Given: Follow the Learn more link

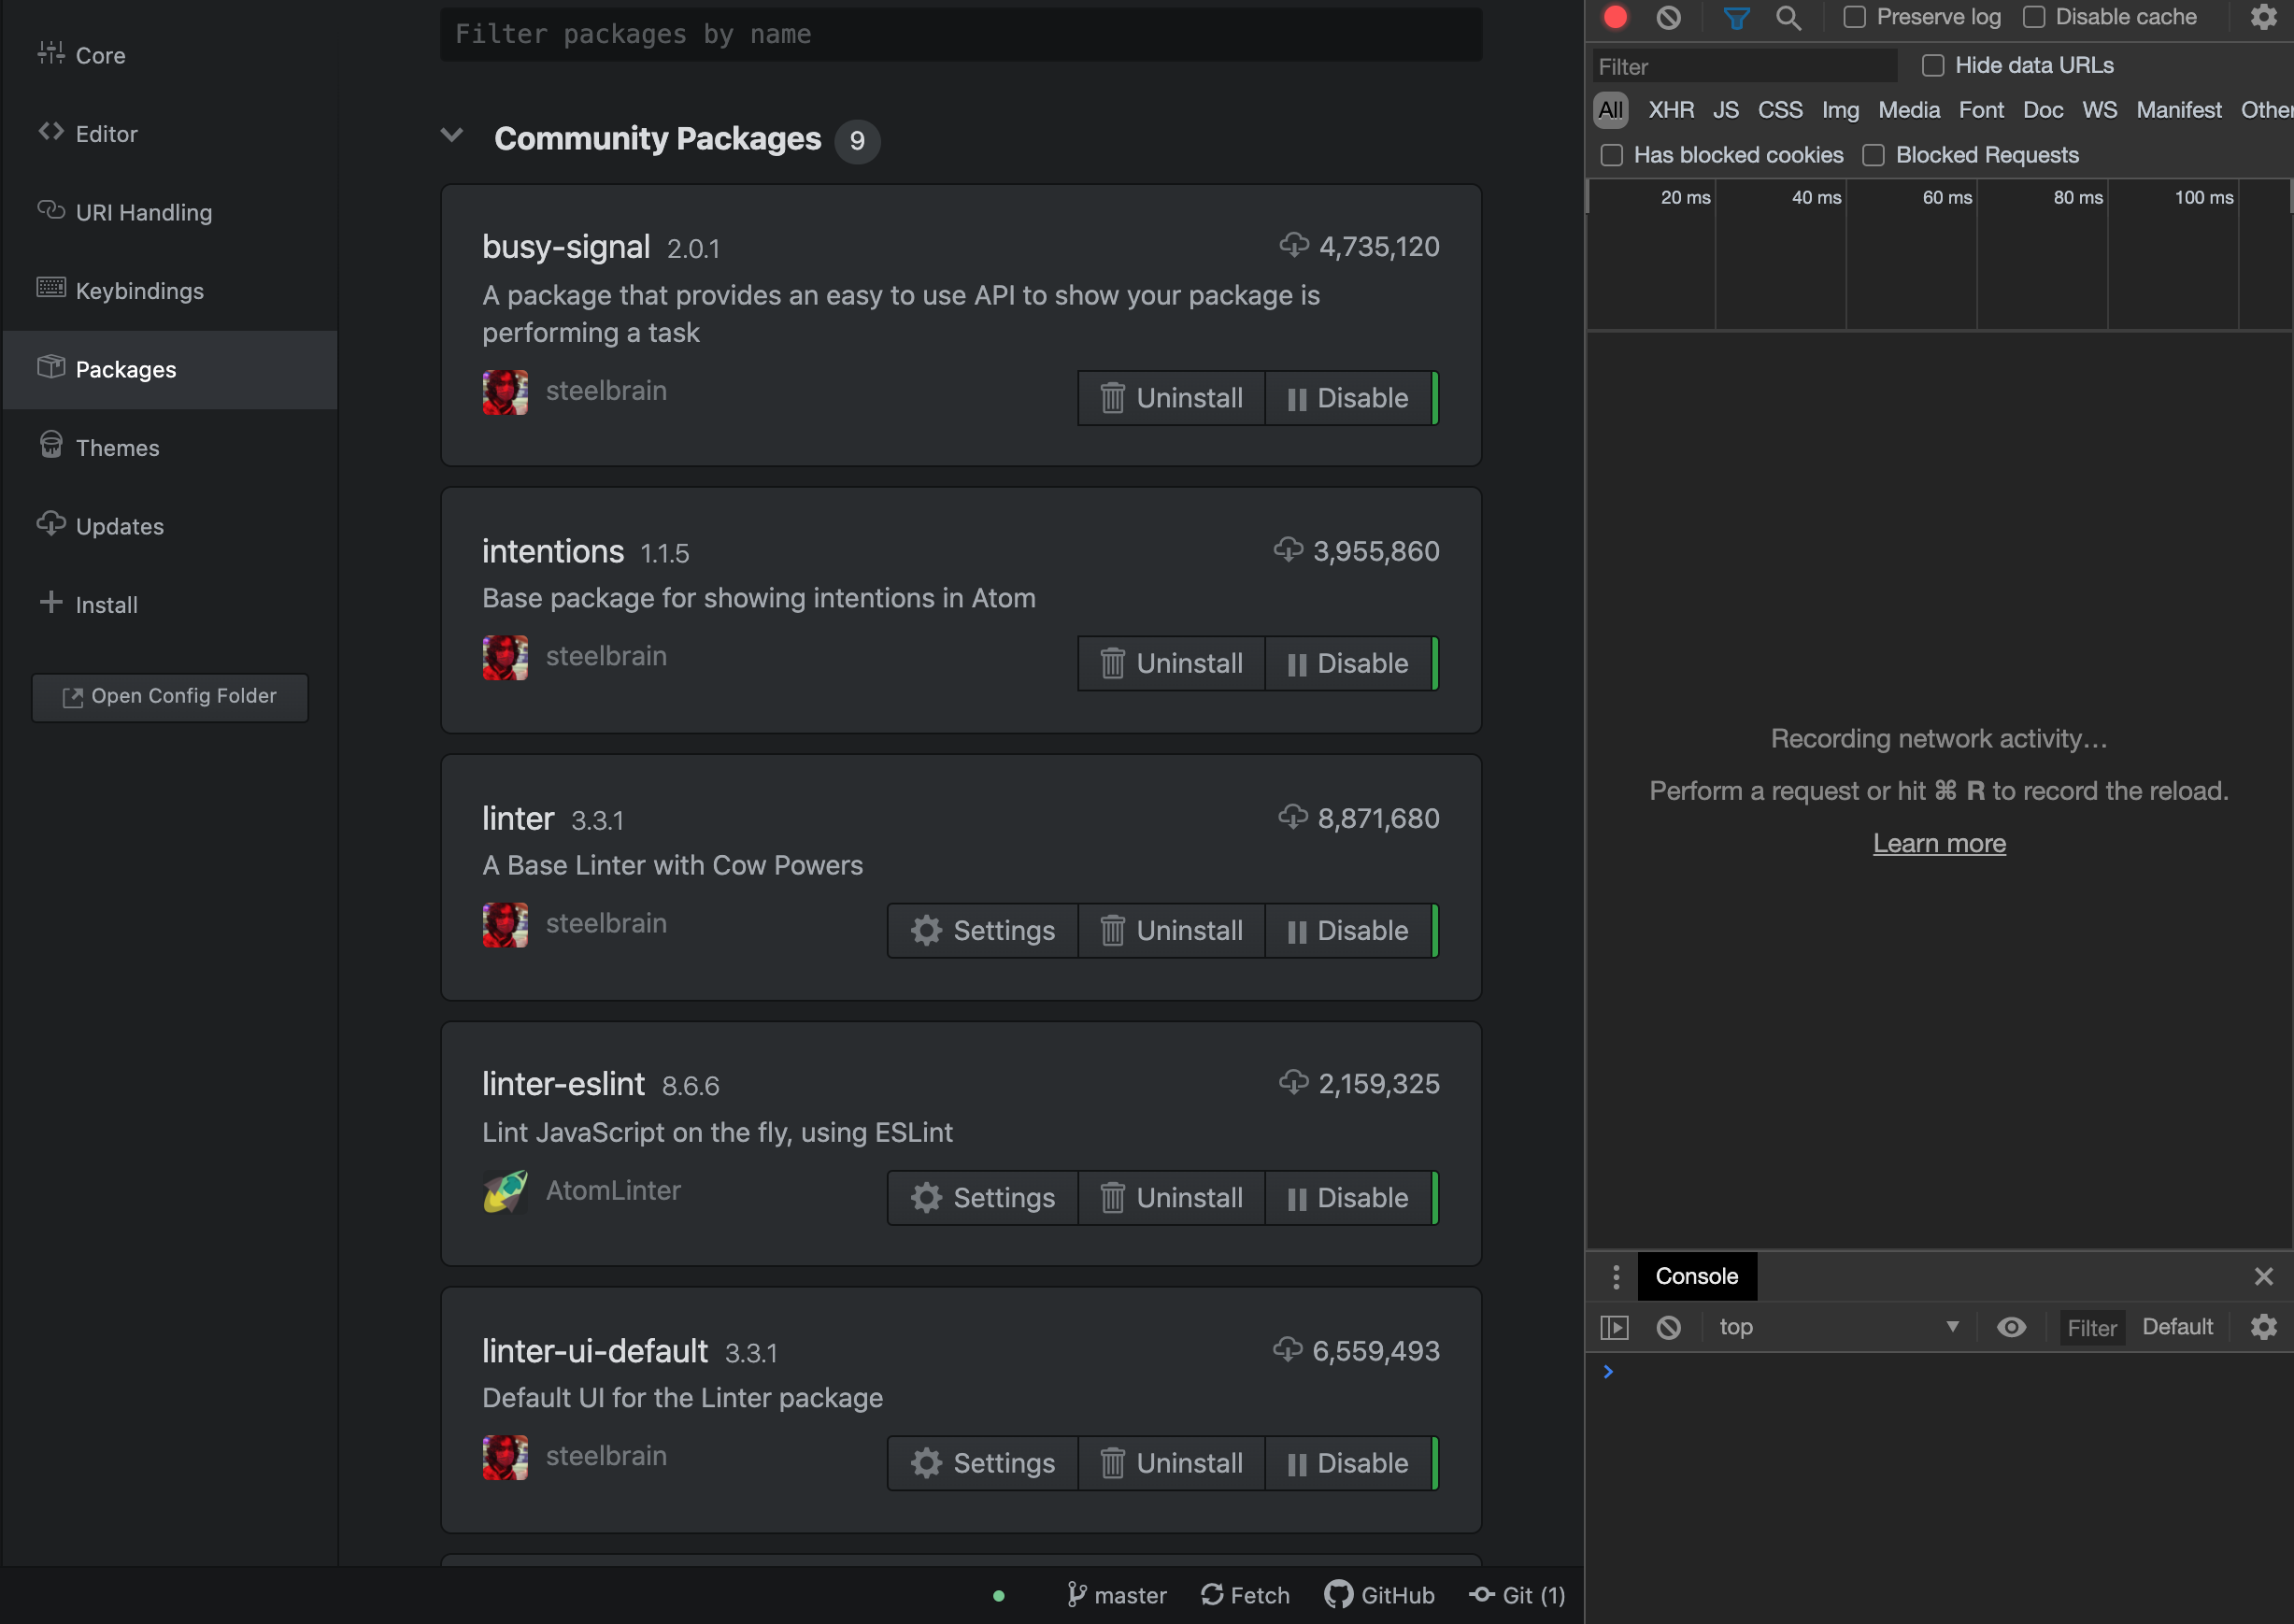Looking at the screenshot, I should (1938, 843).
